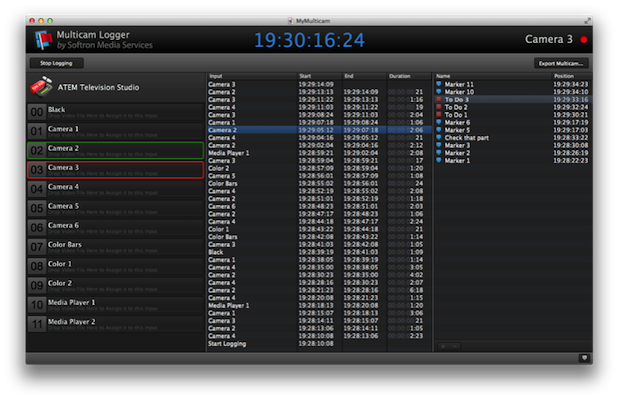Image resolution: width=619 pixels, height=400 pixels.
Task: Add a marker with the plus button
Action: tap(443, 346)
